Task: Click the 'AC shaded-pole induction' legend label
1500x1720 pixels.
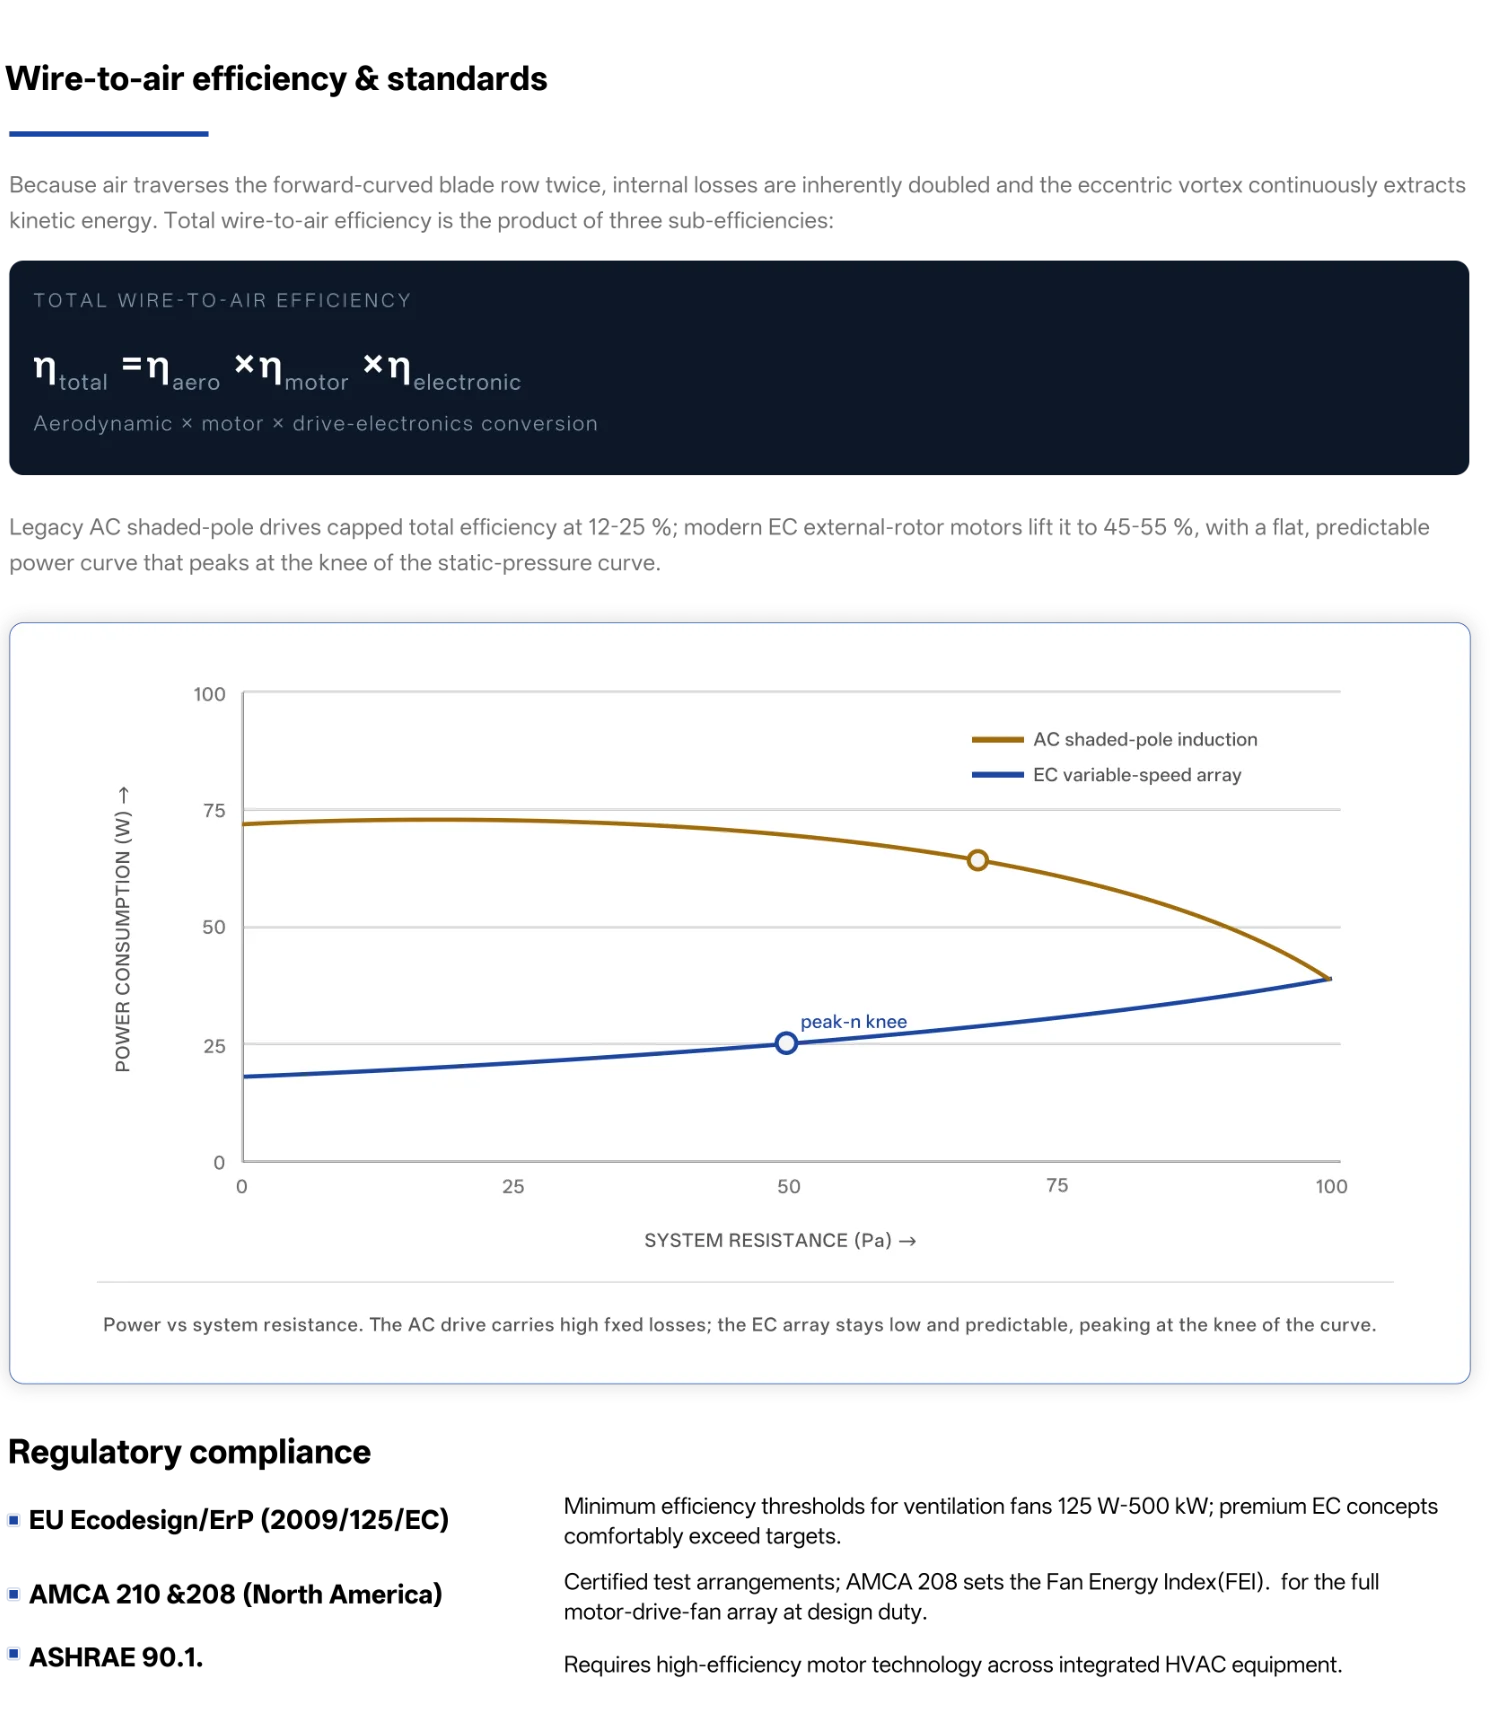Action: pyautogui.click(x=1145, y=740)
